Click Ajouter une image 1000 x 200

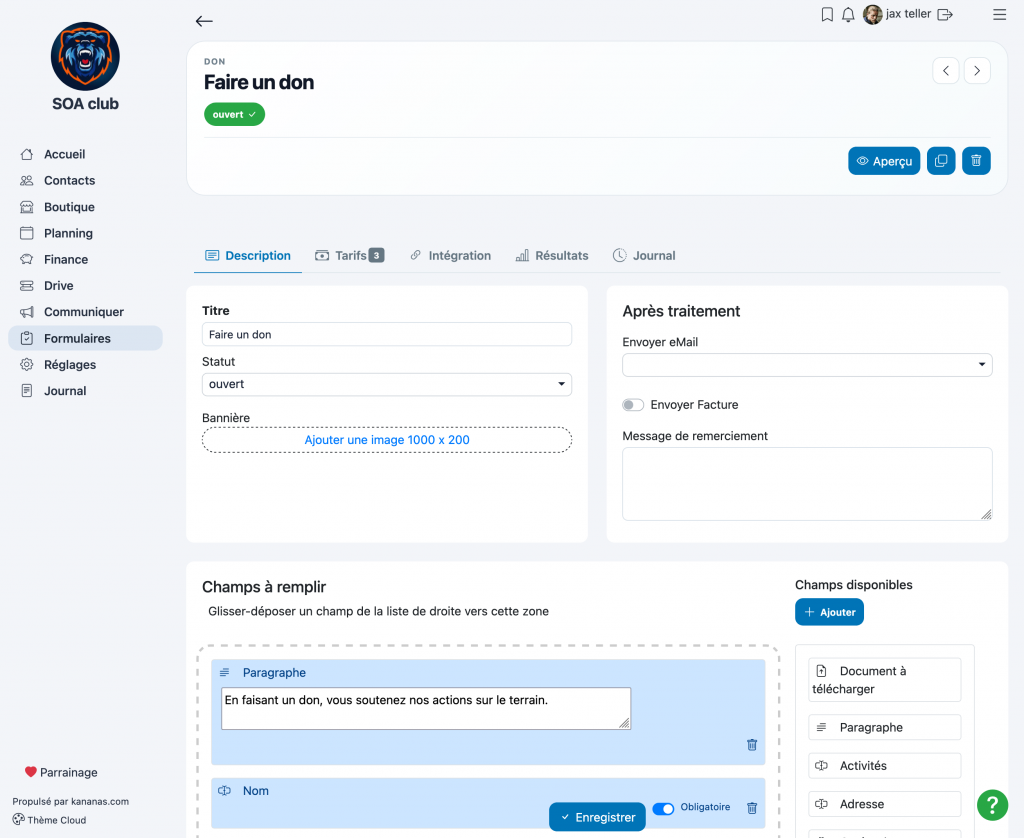click(387, 440)
